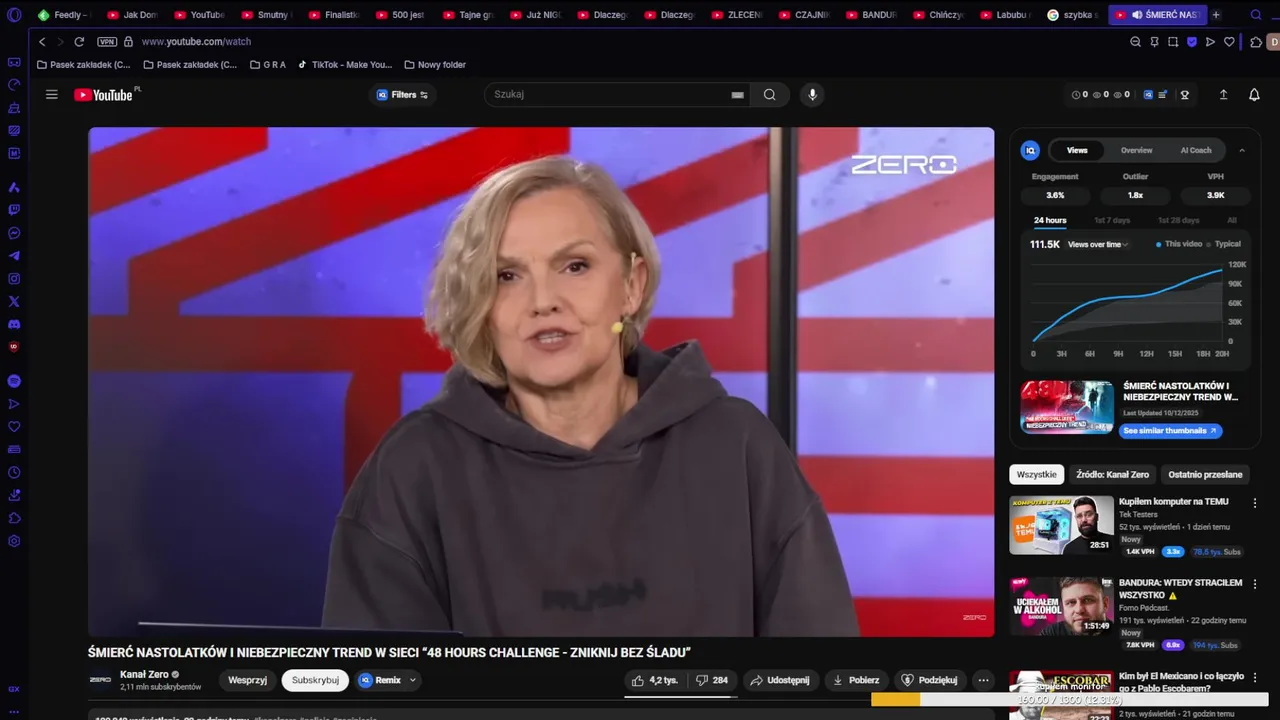Open GX Control speedometer icon

(x=14, y=85)
